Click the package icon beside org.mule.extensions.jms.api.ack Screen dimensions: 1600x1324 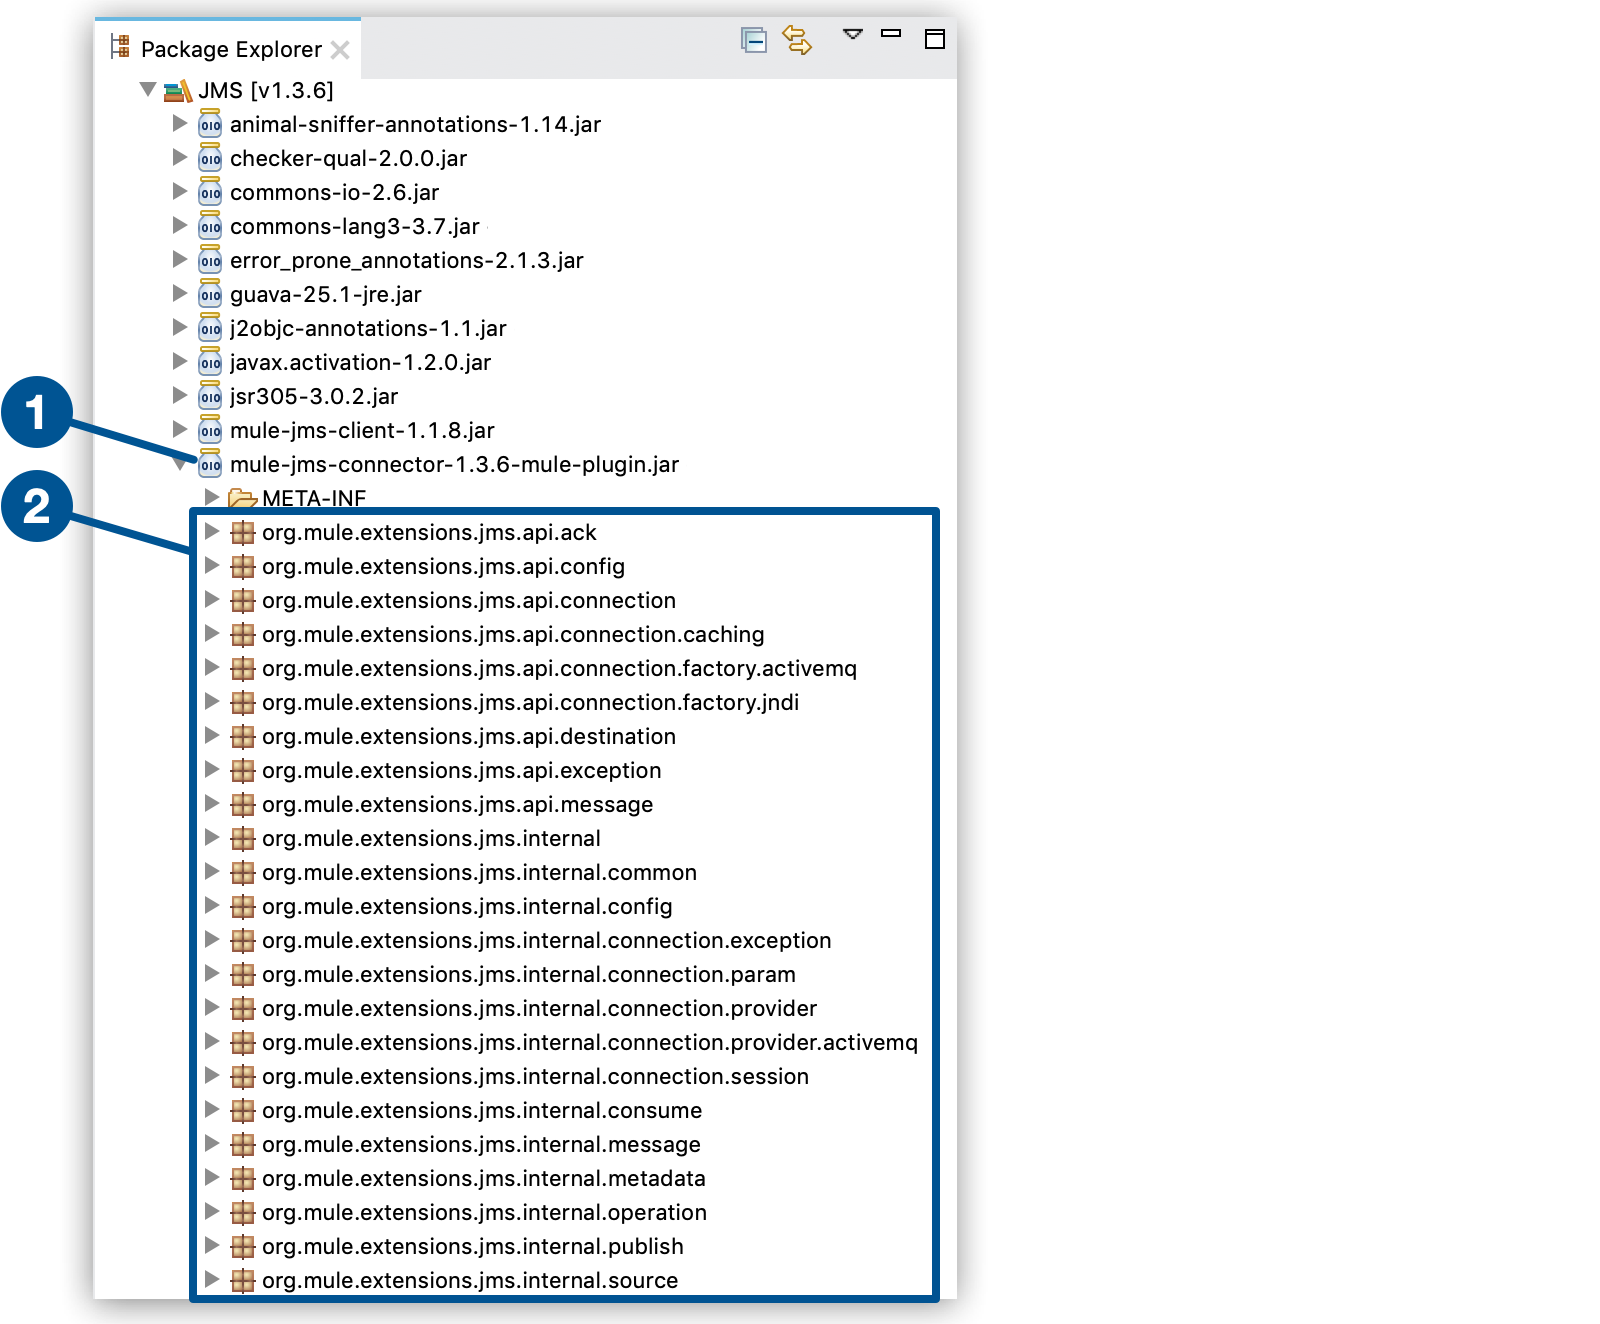coord(242,532)
